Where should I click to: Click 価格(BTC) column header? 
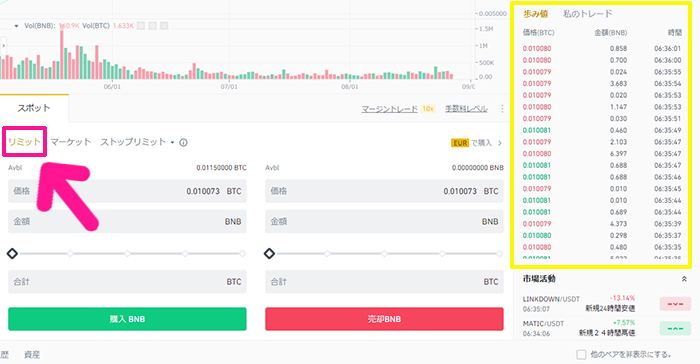coord(538,33)
